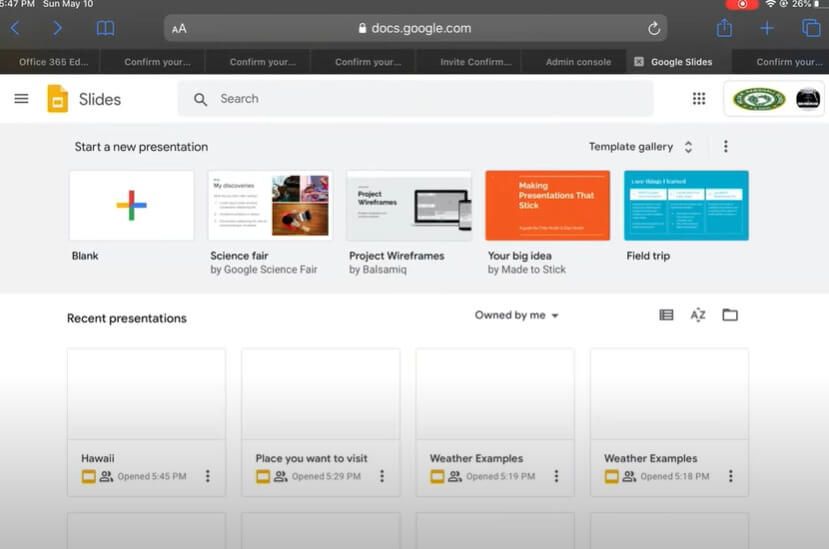
Task: Click "by Made to Stick" text
Action: coord(527,270)
